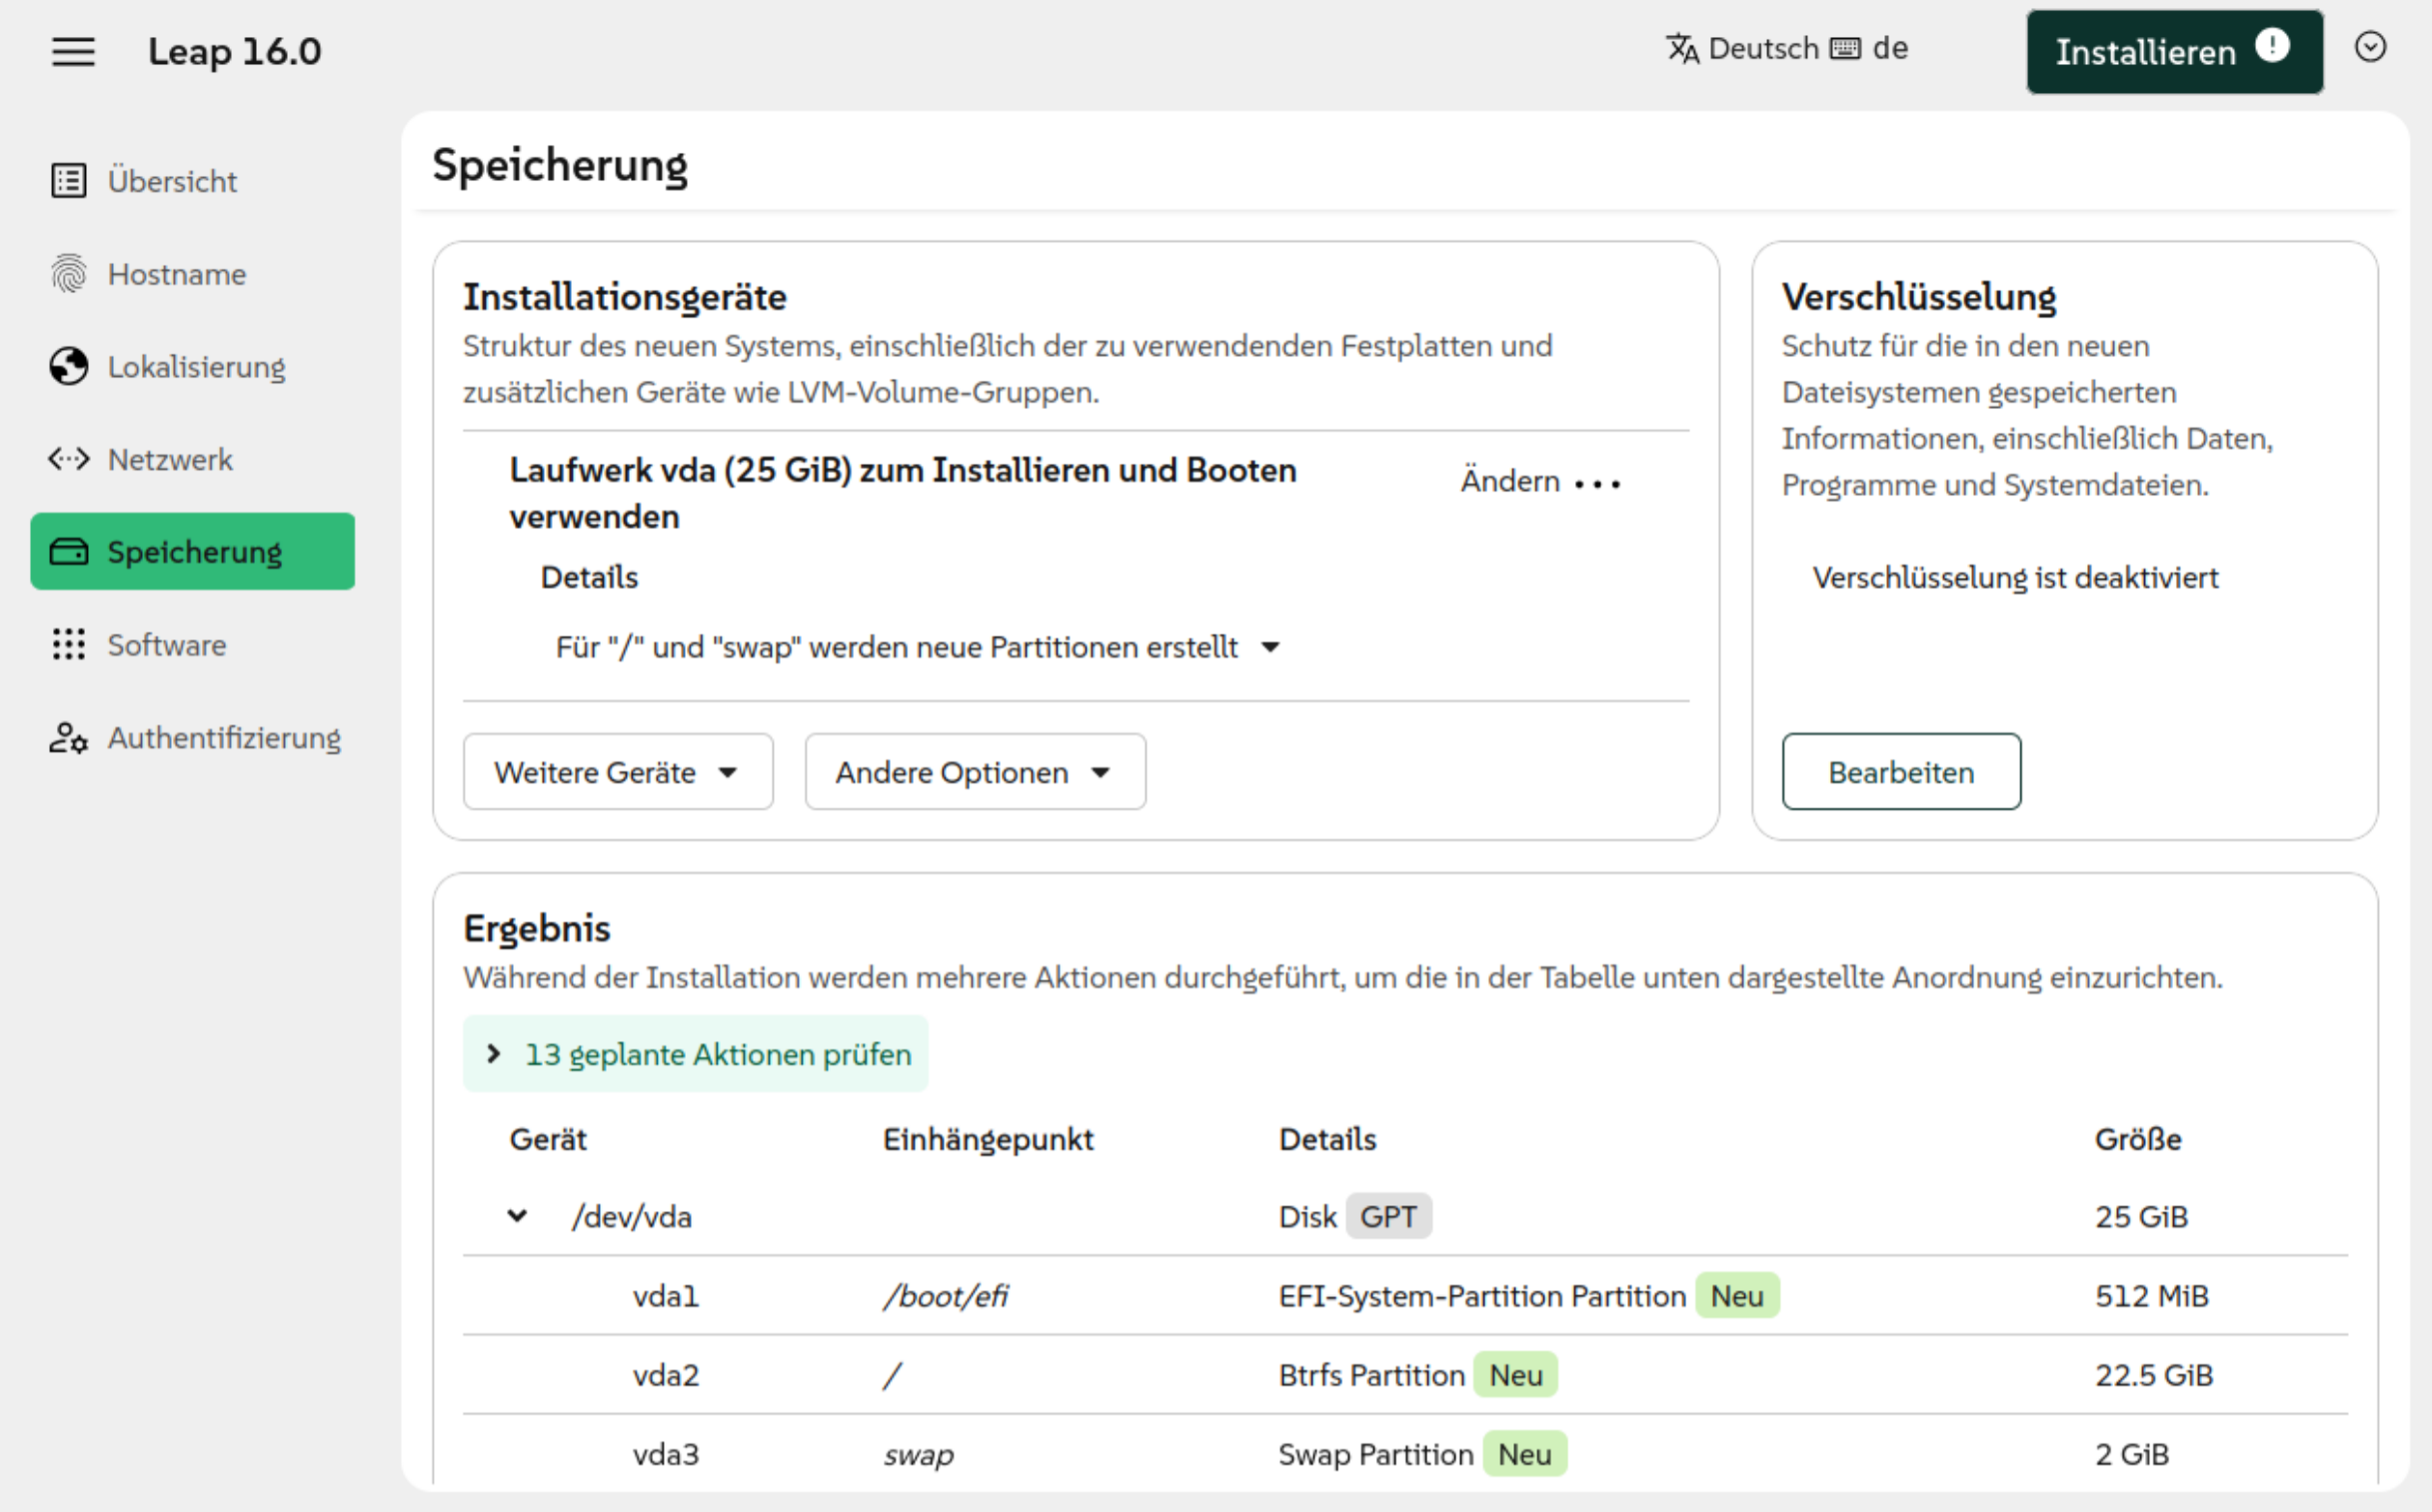
Task: Click the three-dots menu beside Ändern
Action: [1597, 484]
